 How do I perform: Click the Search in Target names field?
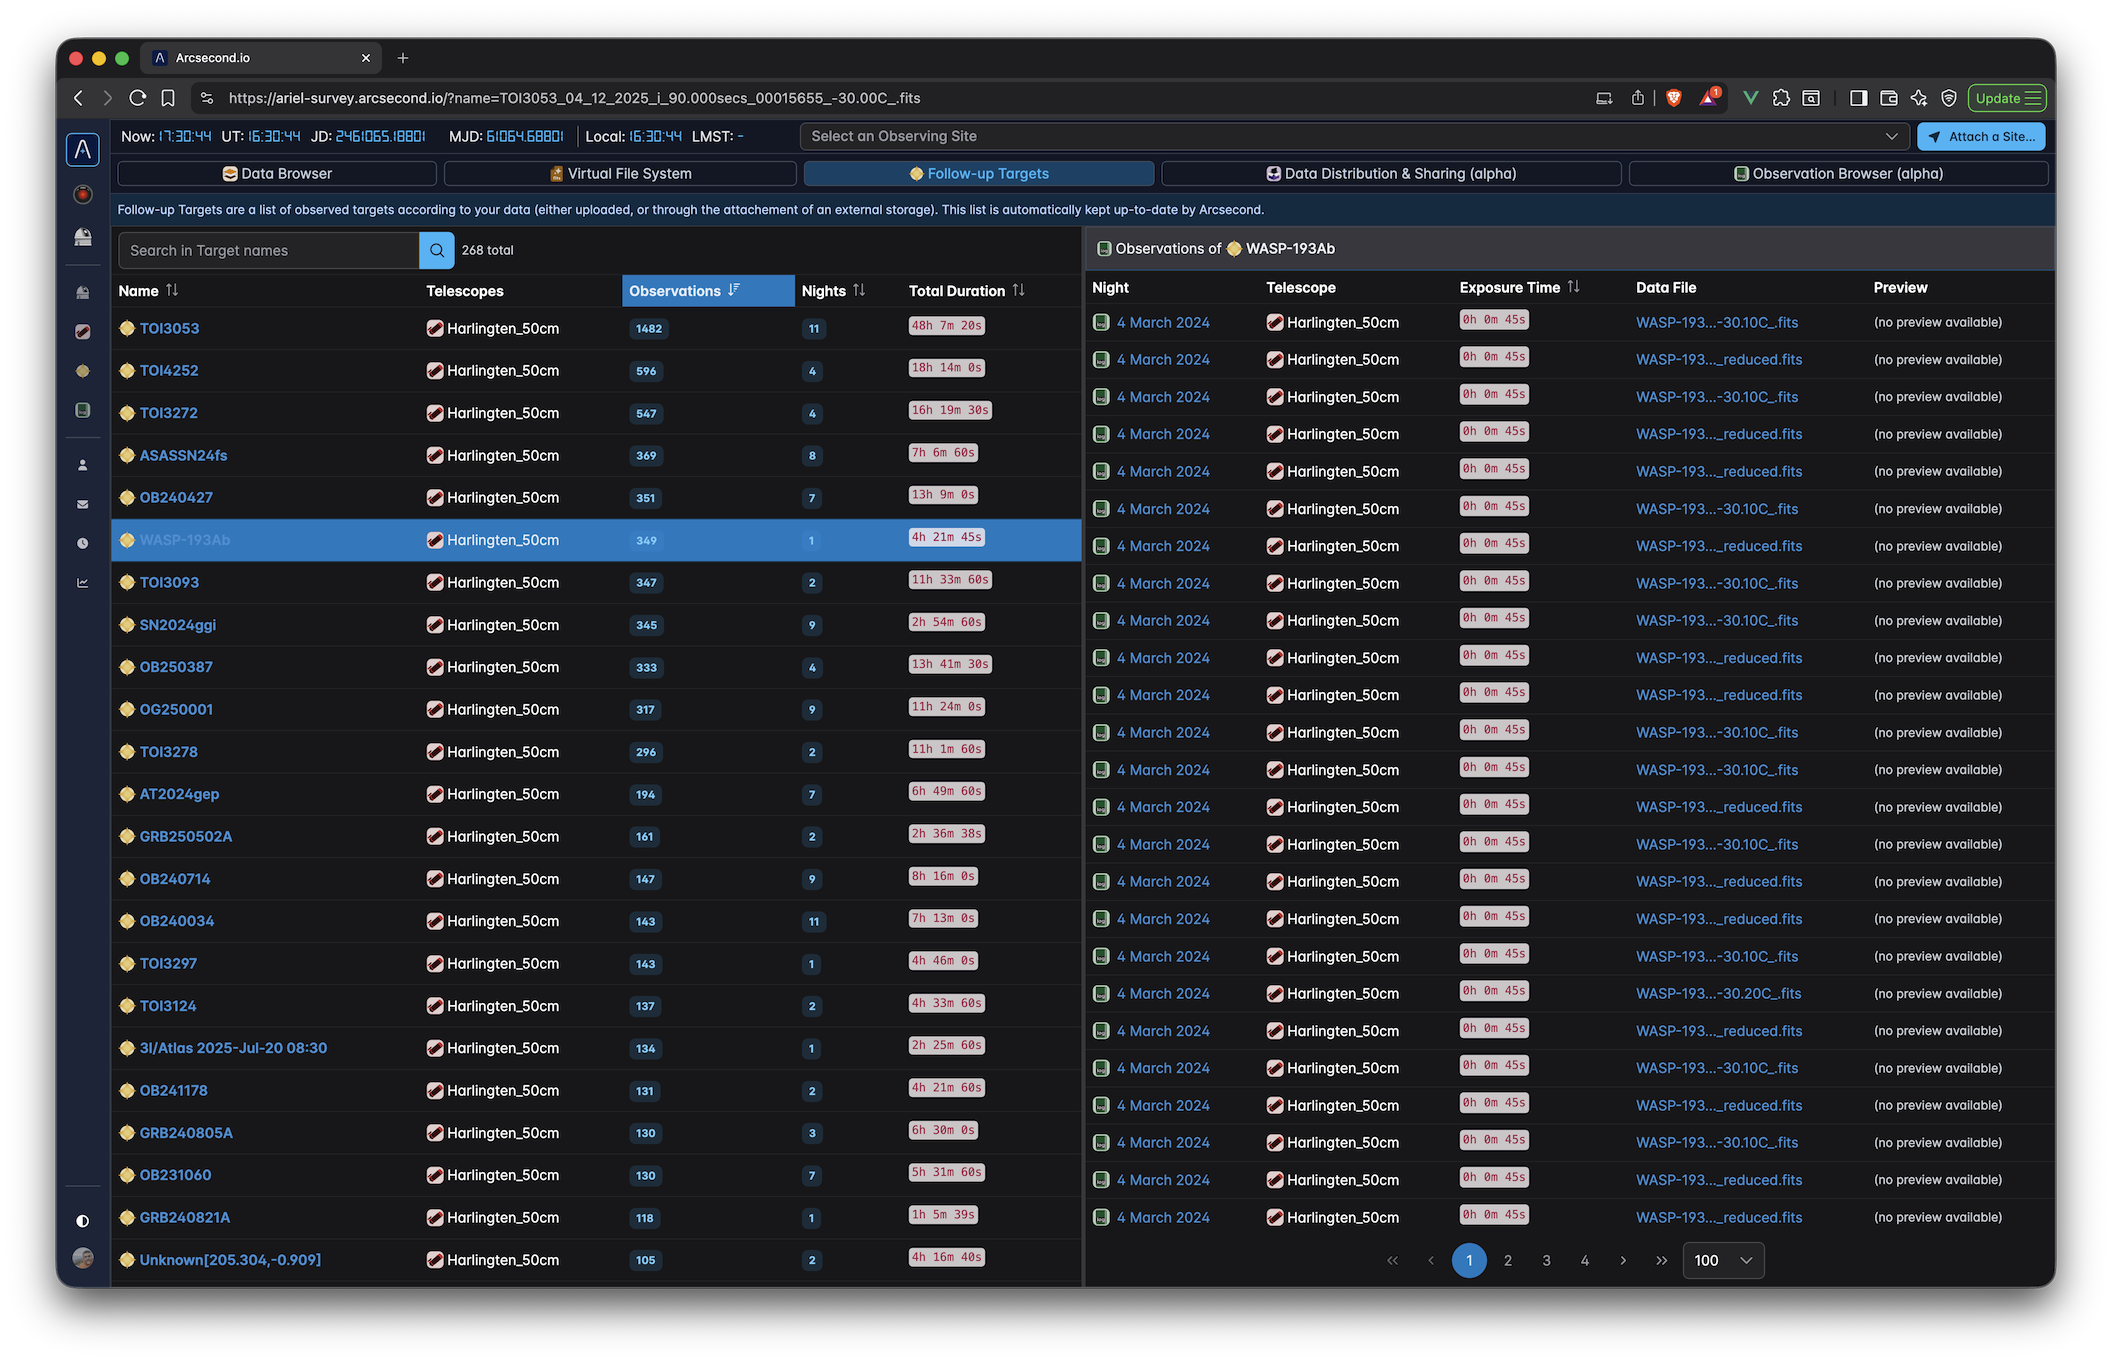268,250
